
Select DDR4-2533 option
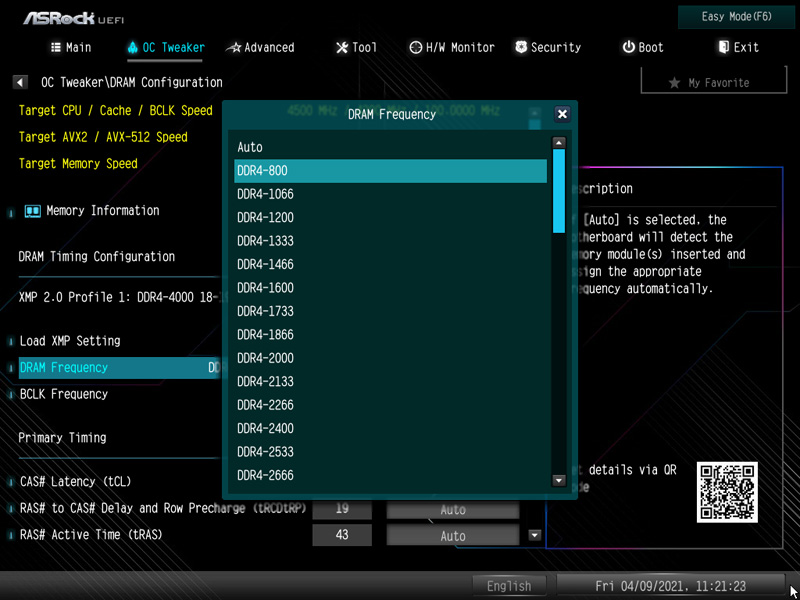point(390,452)
